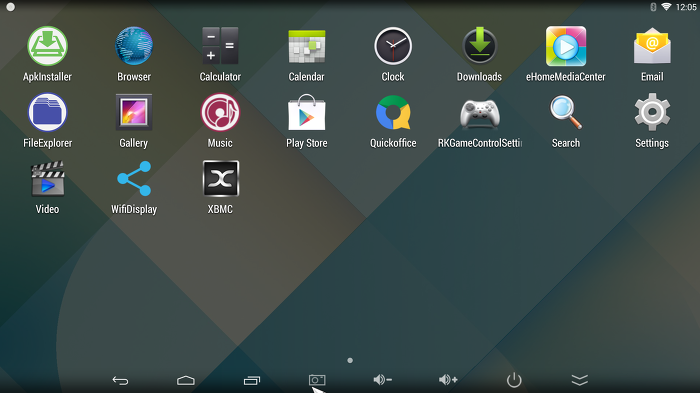Screen dimensions: 700x393
Task: Open the Calendar app
Action: 307,46
